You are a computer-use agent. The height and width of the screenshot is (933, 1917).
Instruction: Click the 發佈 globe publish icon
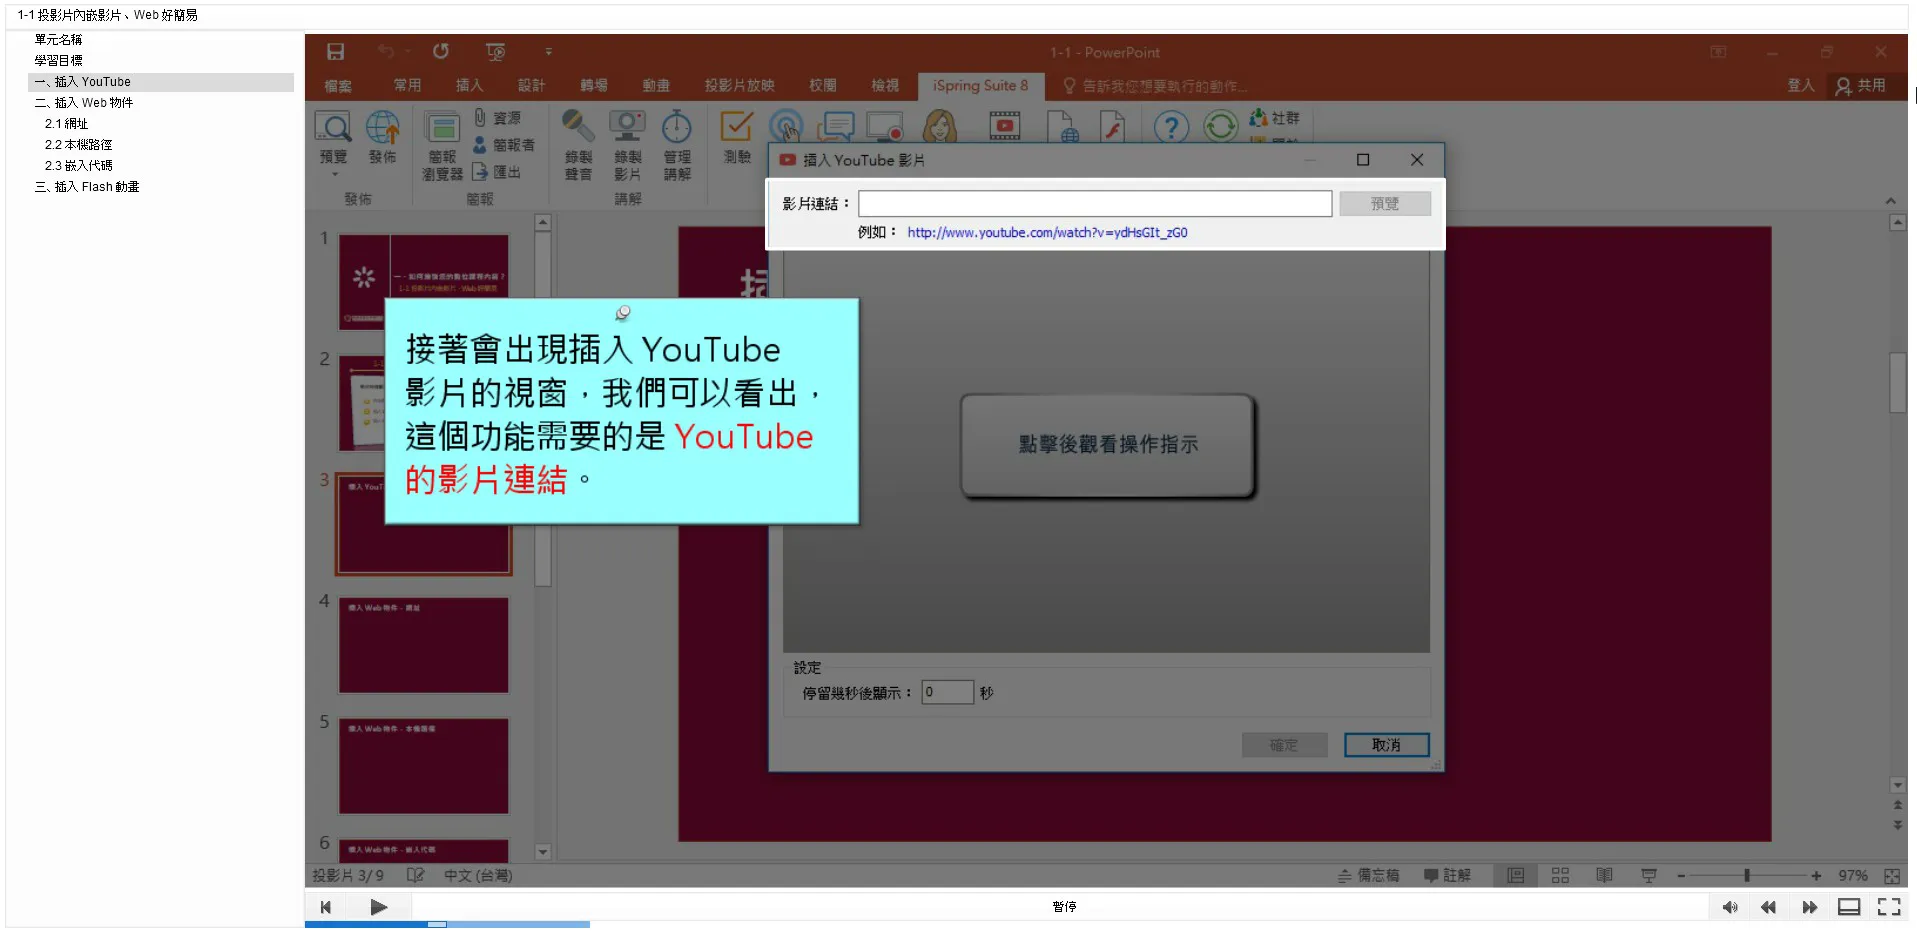382,128
